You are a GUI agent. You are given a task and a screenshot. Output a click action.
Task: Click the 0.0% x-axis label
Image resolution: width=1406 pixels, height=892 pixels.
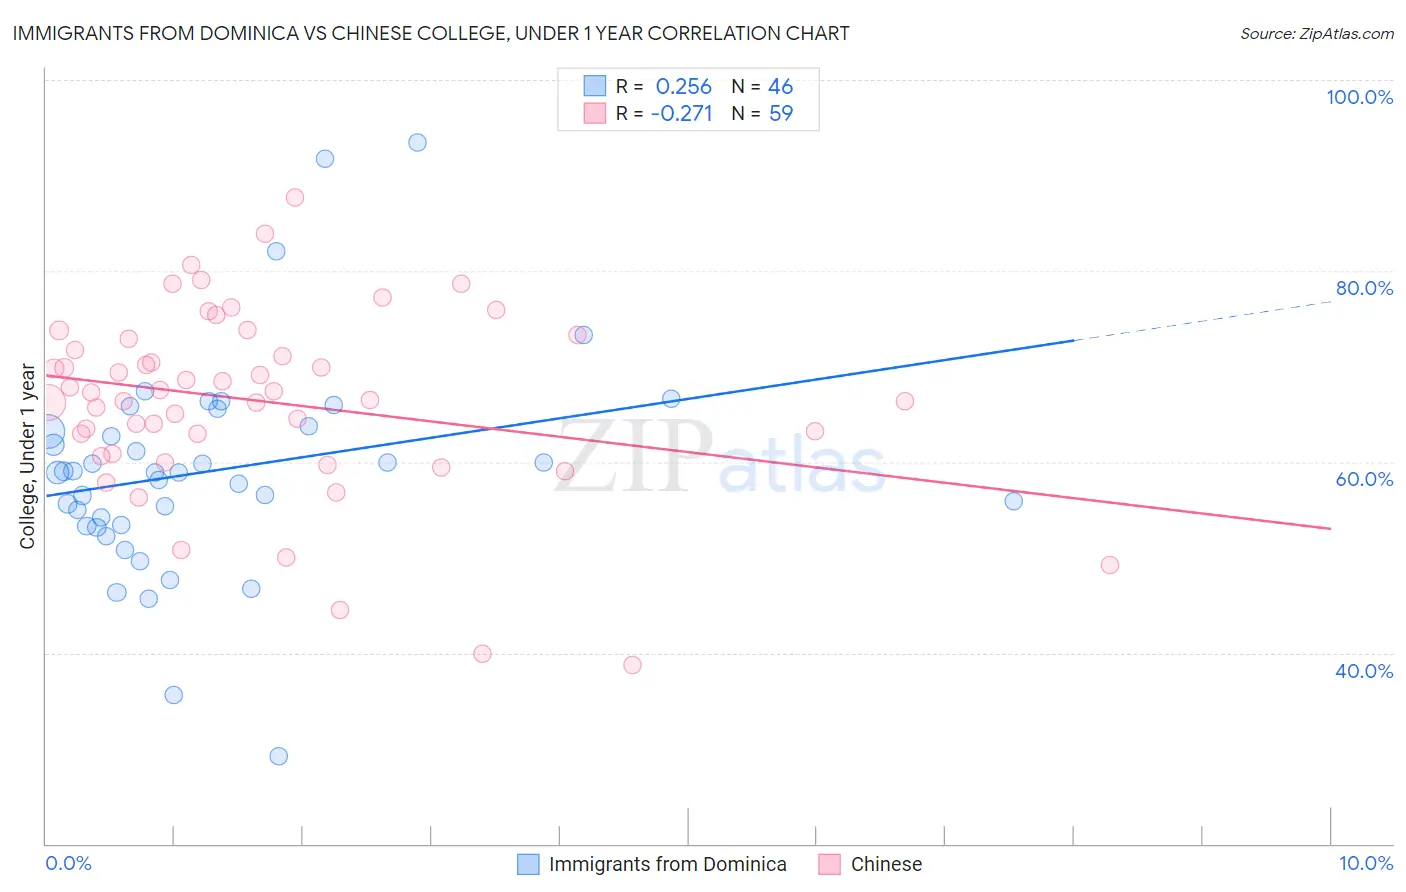pos(68,863)
